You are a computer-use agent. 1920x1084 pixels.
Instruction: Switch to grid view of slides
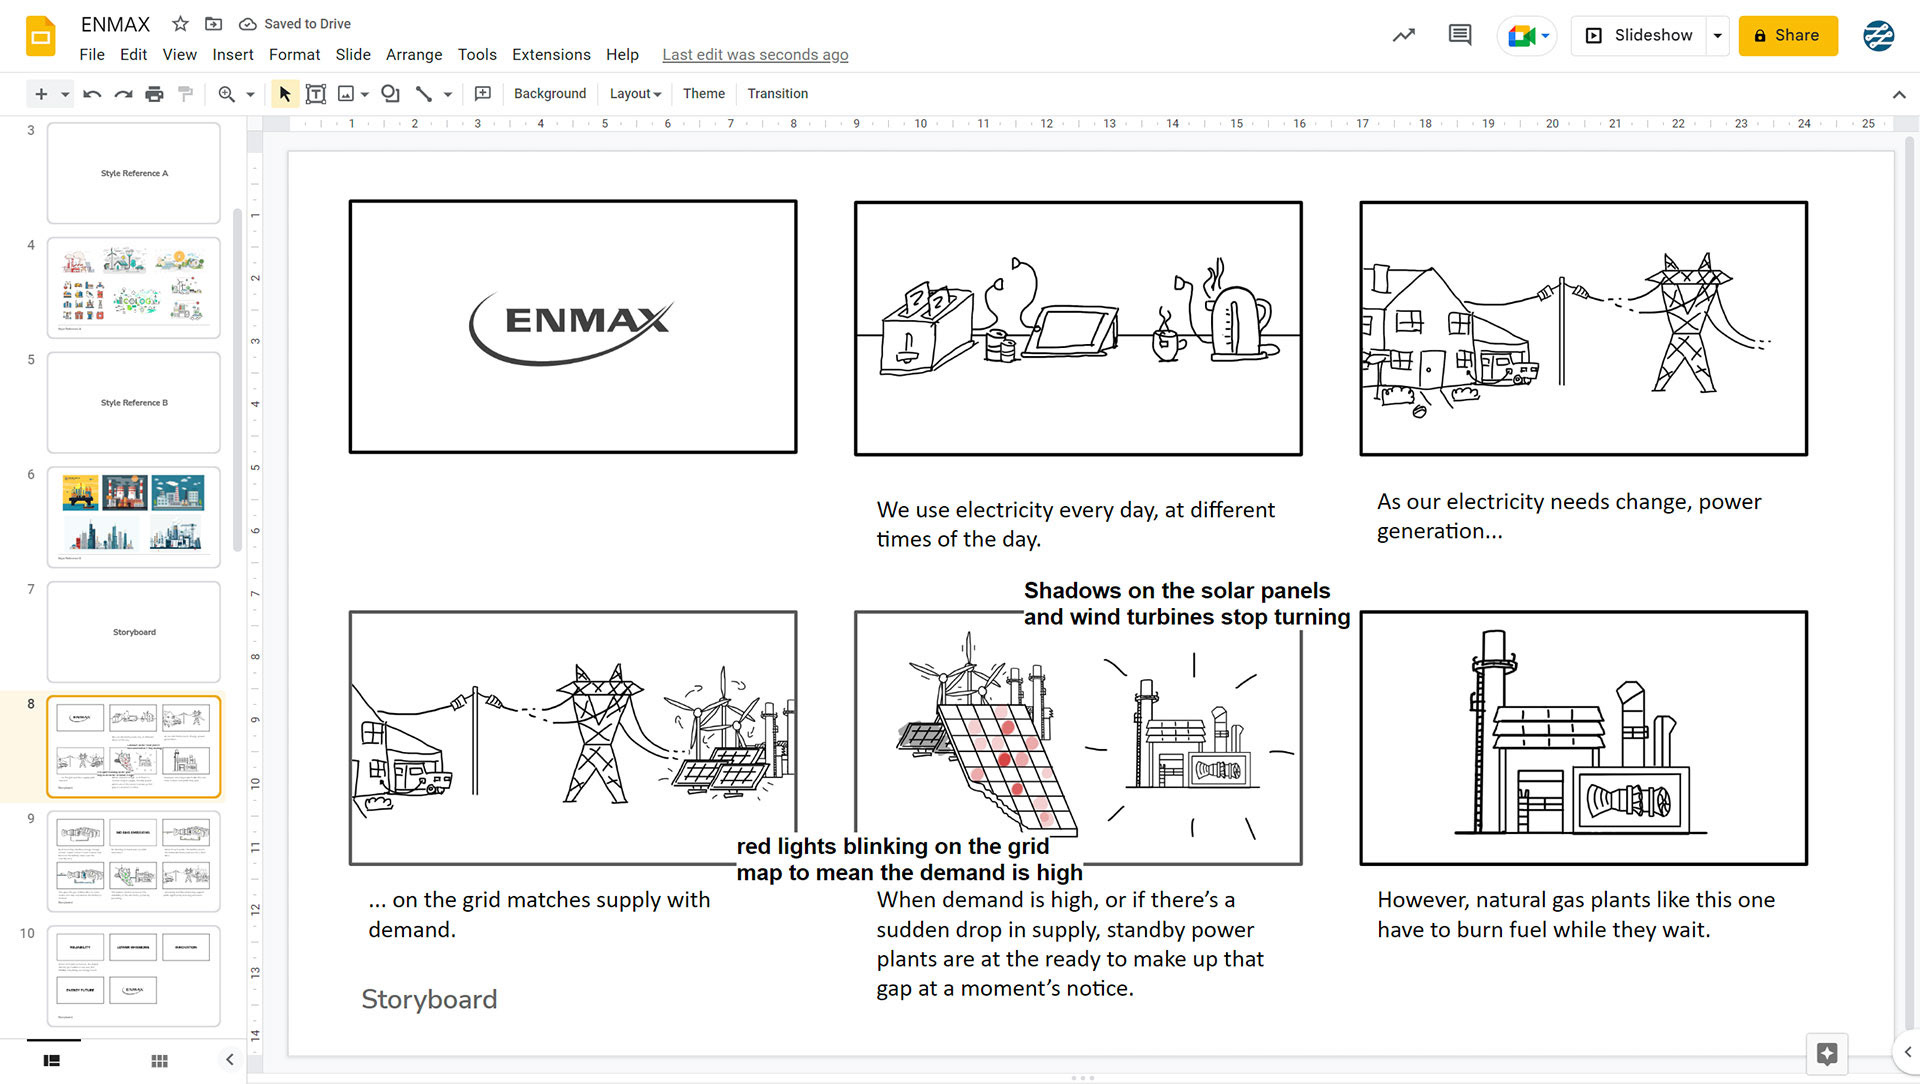159,1060
